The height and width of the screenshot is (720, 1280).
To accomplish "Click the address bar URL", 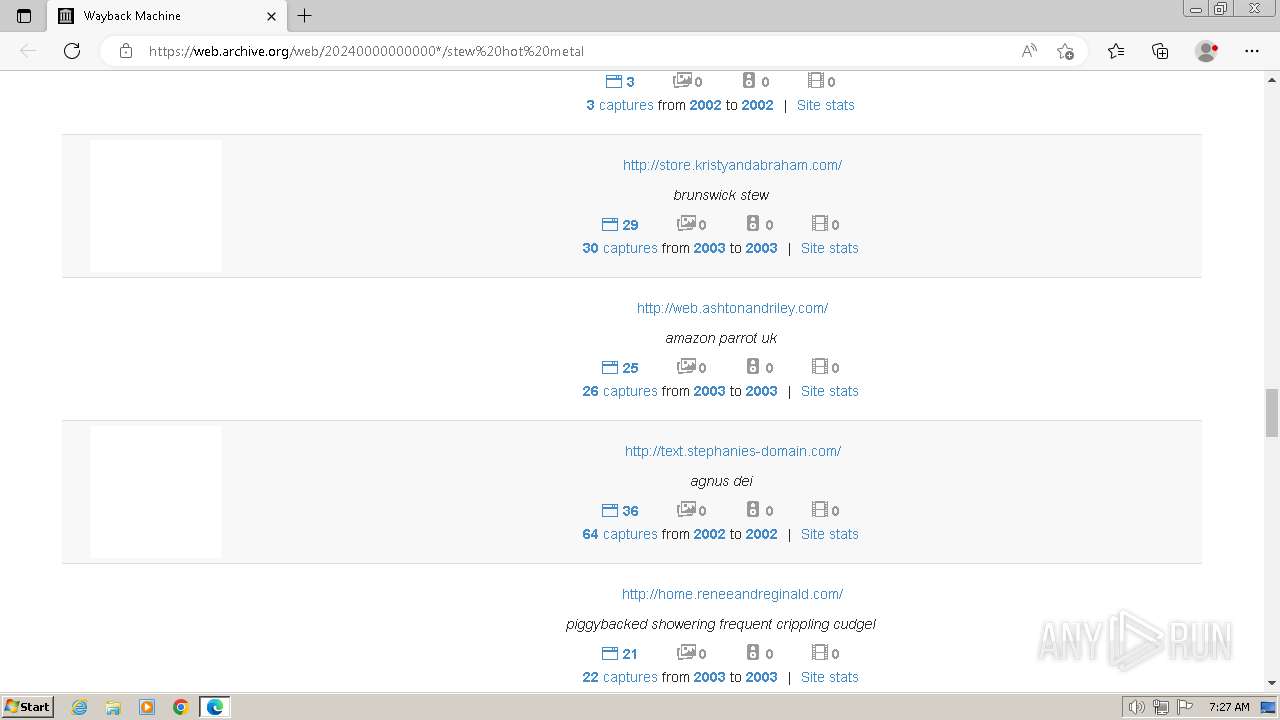I will click(366, 51).
